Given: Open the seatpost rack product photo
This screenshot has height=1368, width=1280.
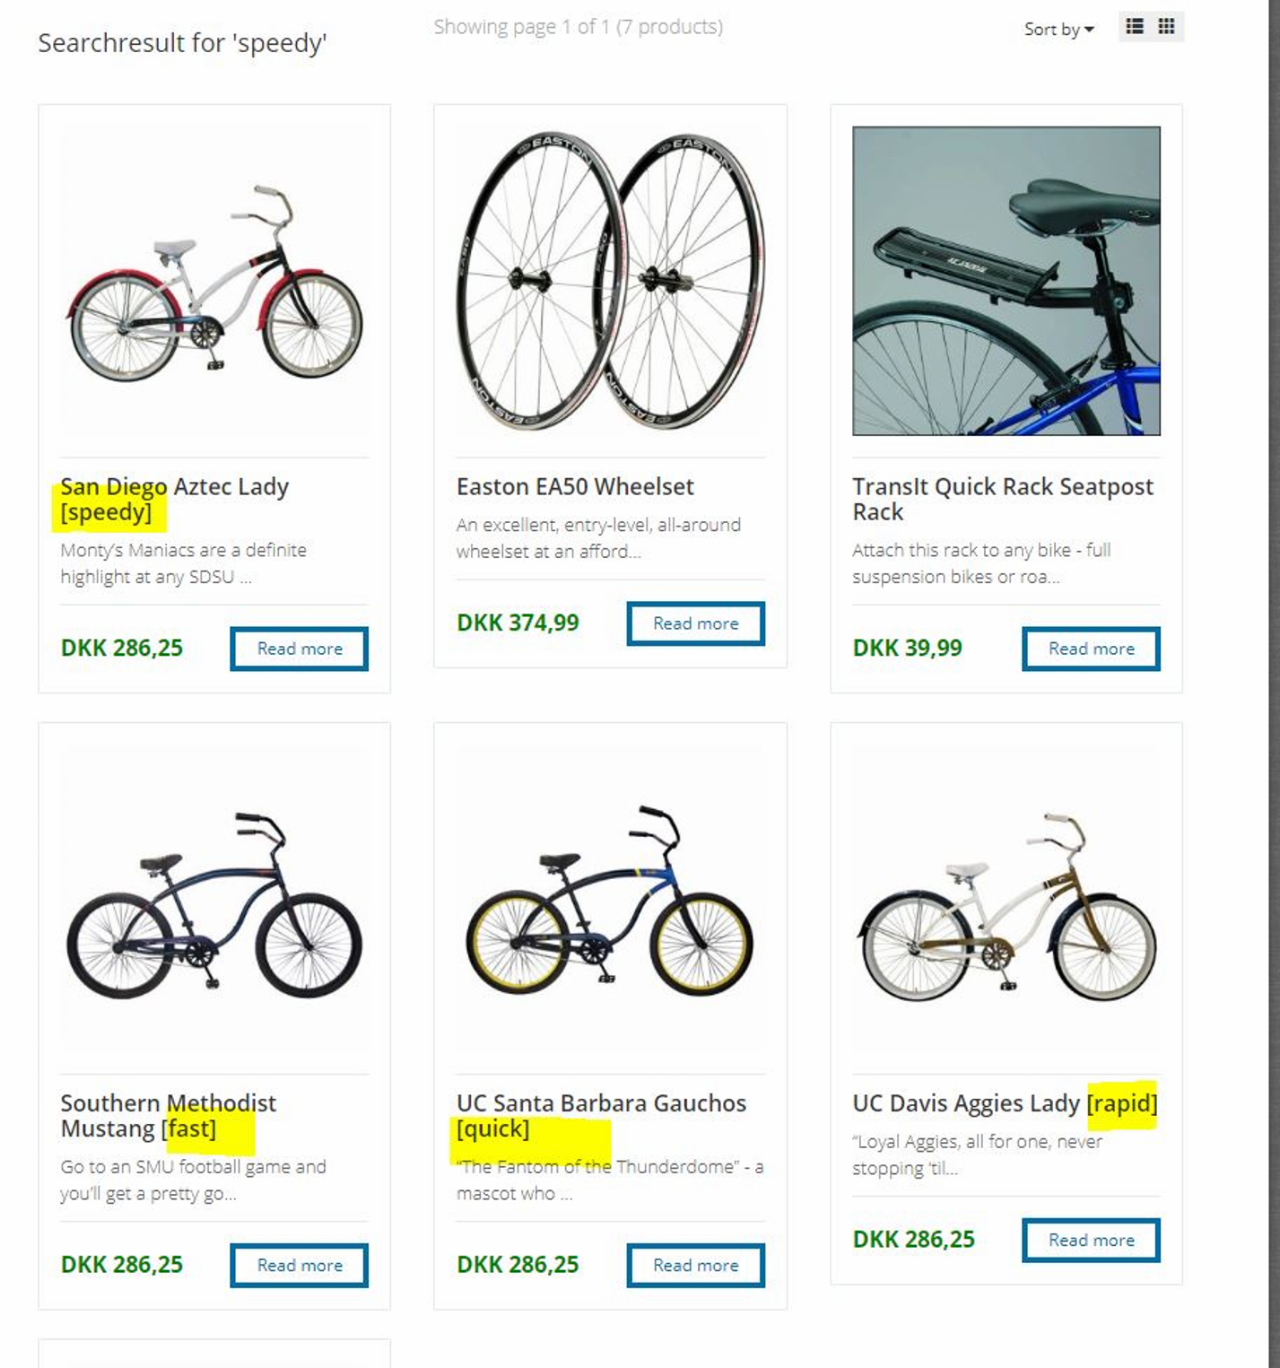Looking at the screenshot, I should pos(1006,281).
